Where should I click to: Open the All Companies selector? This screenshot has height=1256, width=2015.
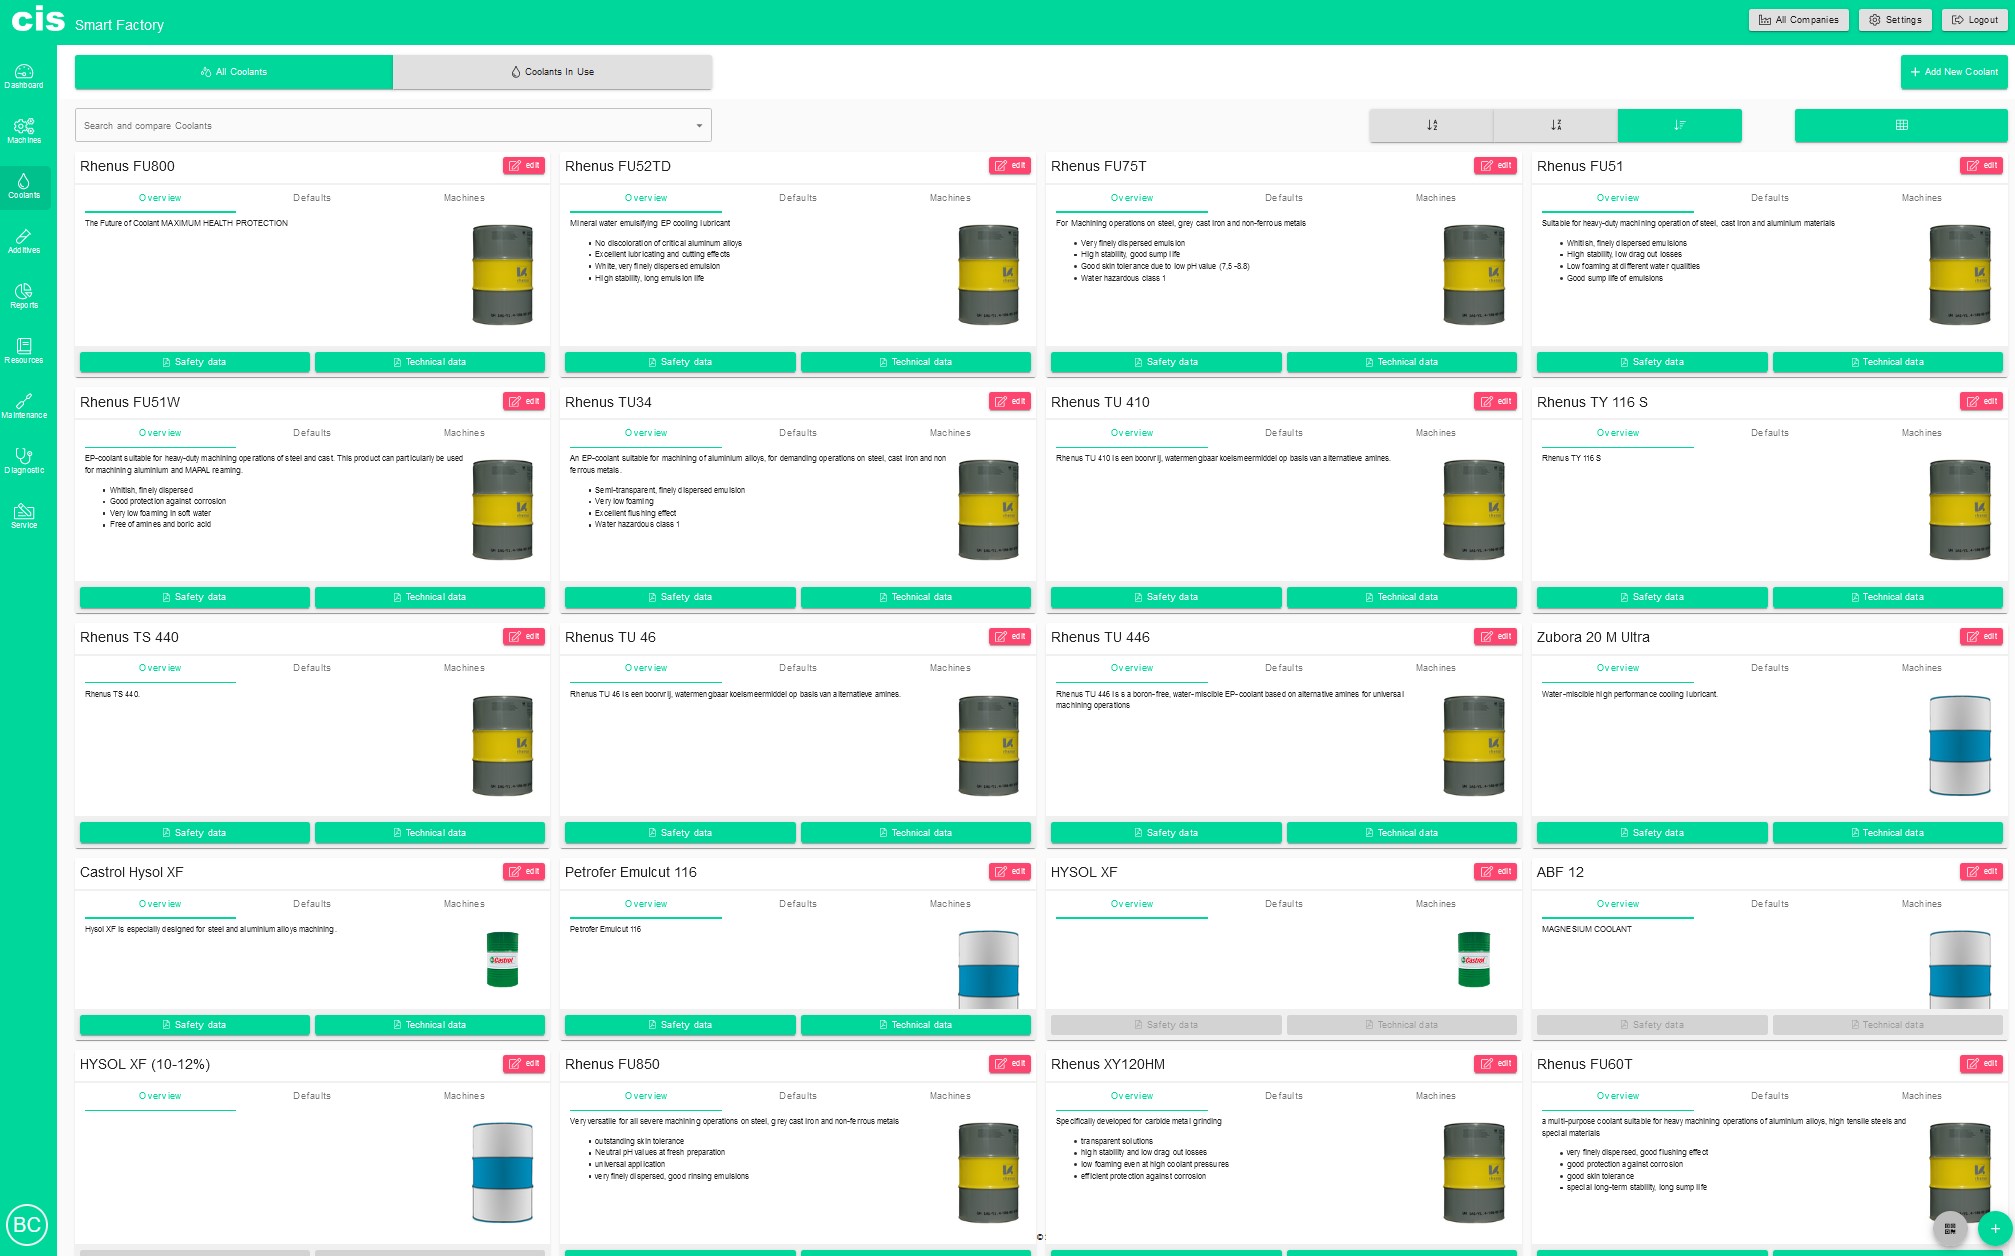pos(1798,20)
